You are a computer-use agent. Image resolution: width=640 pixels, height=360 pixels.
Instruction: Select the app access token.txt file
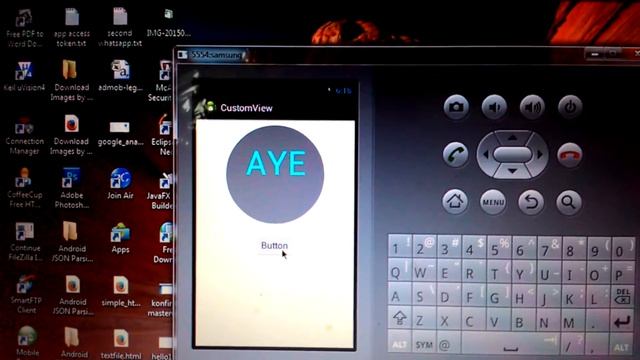point(71,27)
